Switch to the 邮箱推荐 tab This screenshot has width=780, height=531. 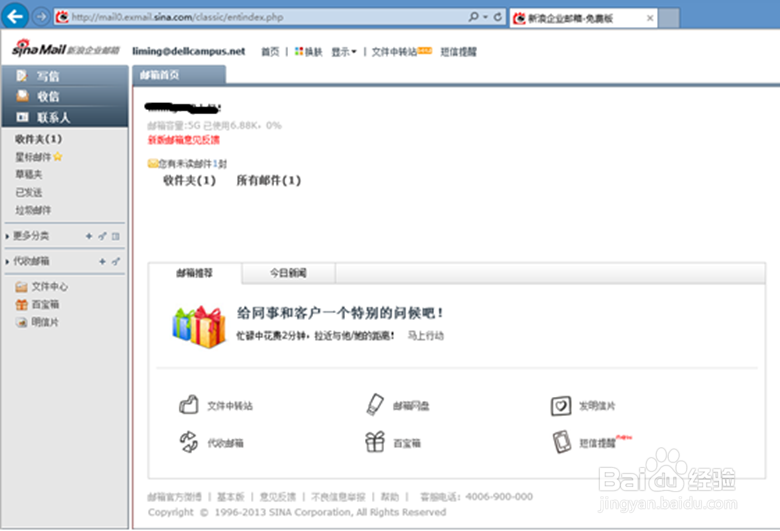[x=195, y=273]
